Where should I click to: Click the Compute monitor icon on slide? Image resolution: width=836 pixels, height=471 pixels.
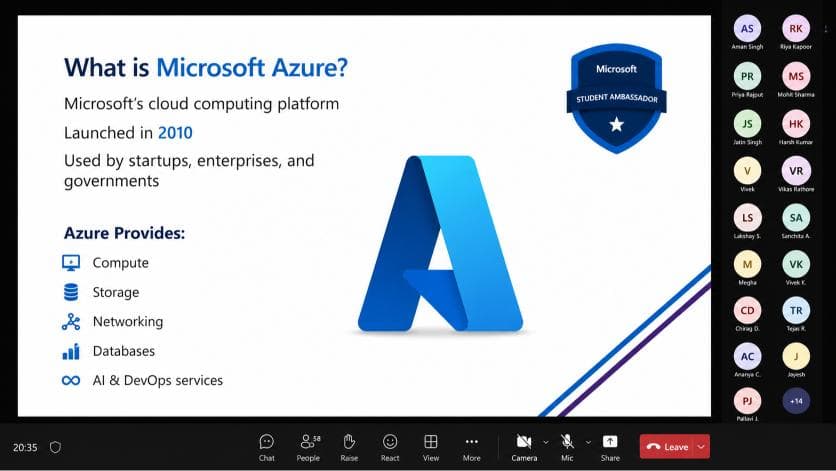click(71, 263)
